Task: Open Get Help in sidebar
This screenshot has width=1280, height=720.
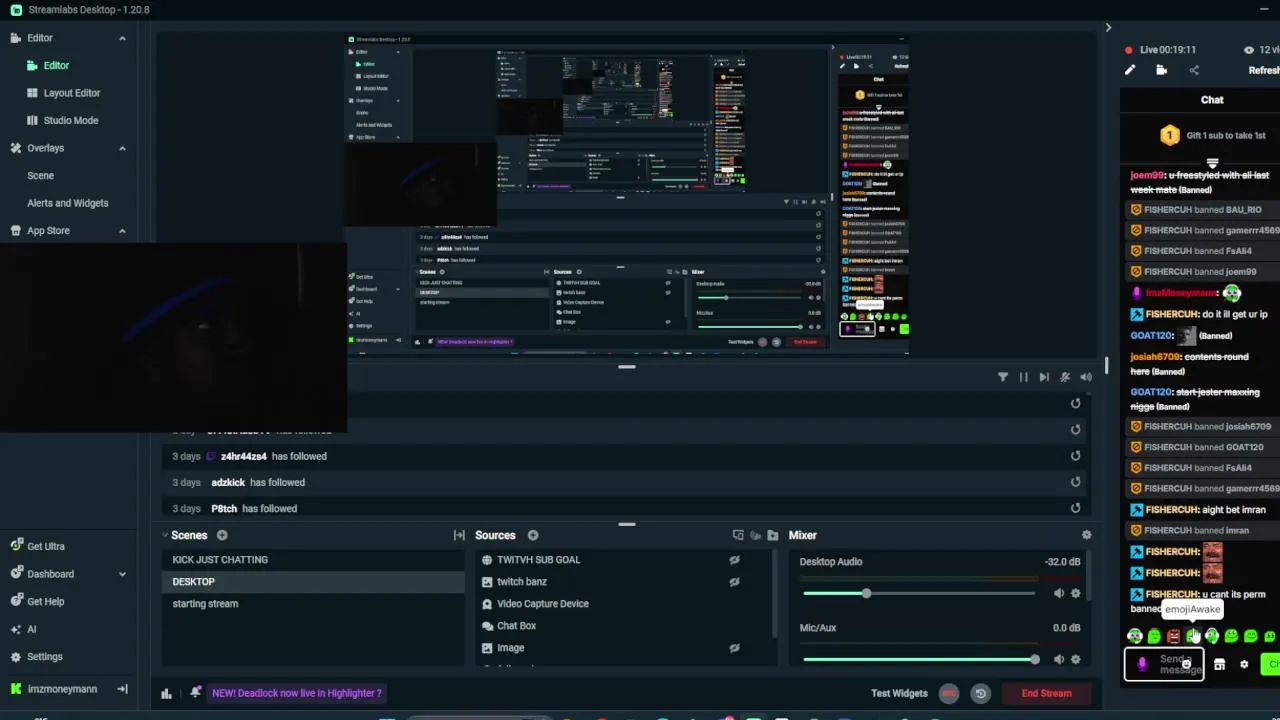Action: point(46,601)
